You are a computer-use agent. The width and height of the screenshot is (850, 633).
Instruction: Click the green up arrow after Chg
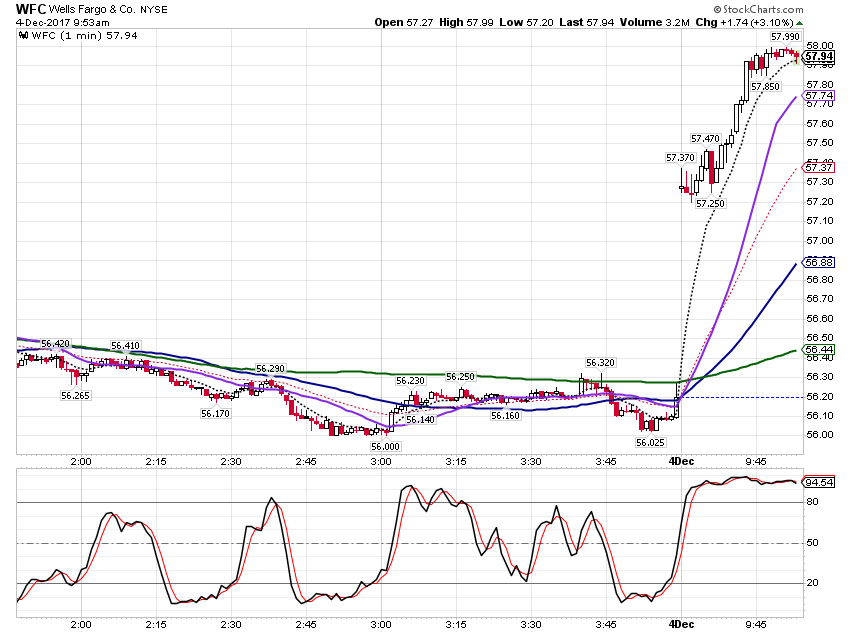800,23
